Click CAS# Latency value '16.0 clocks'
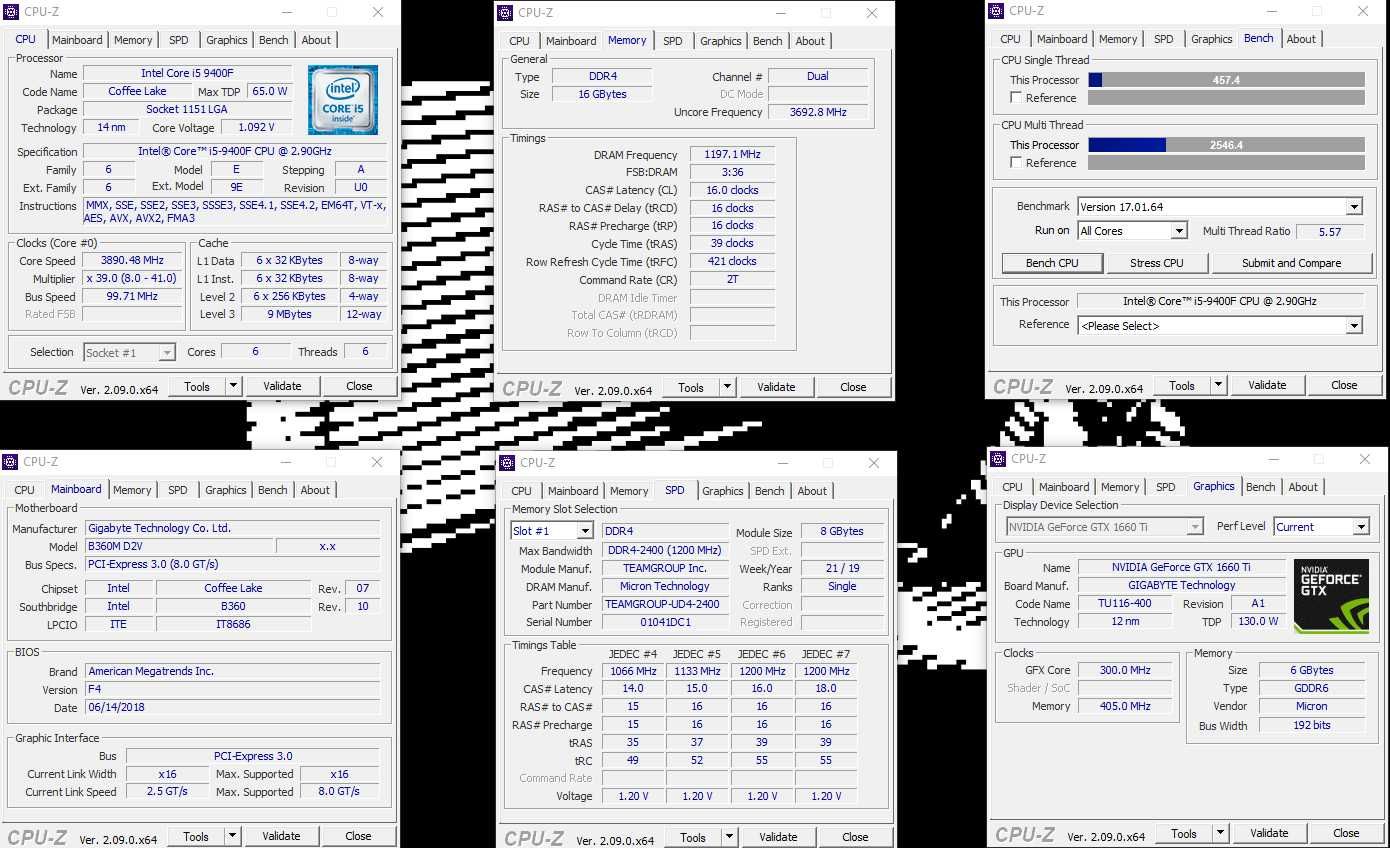The height and width of the screenshot is (848, 1390). (x=733, y=190)
